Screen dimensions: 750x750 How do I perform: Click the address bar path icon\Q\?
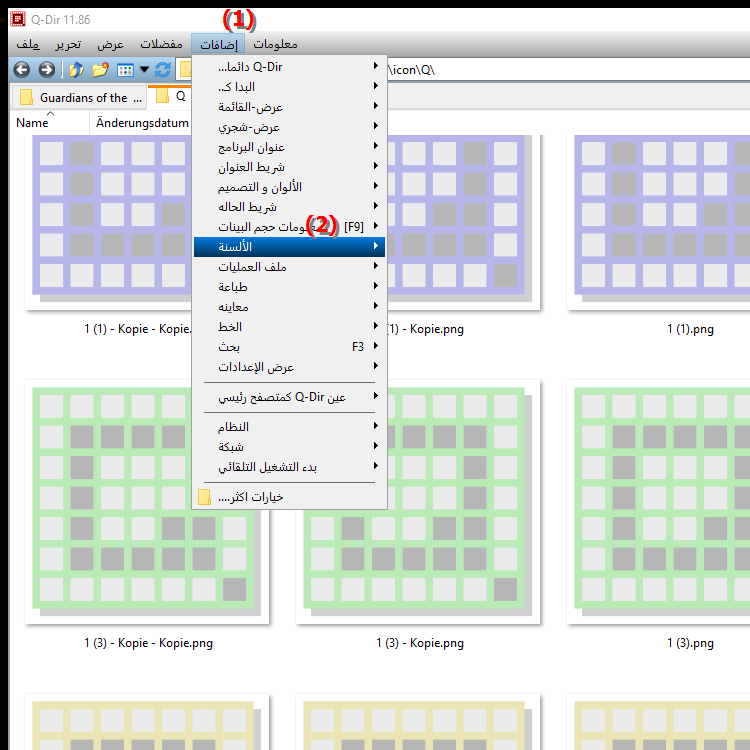pyautogui.click(x=412, y=70)
